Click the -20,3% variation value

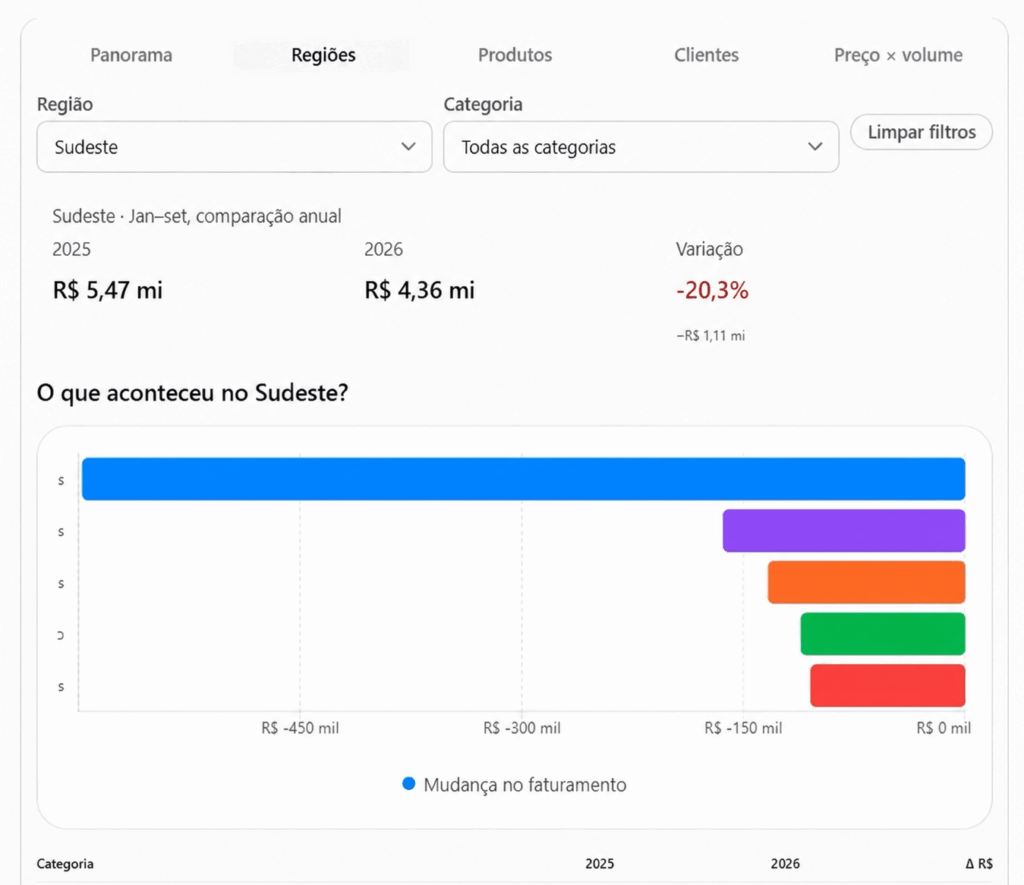pos(712,290)
